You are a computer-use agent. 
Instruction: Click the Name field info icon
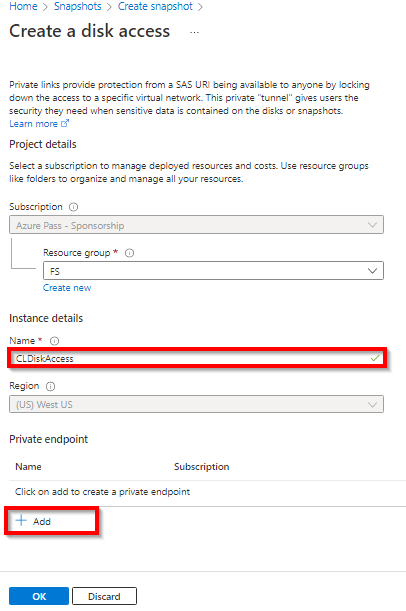[54, 341]
